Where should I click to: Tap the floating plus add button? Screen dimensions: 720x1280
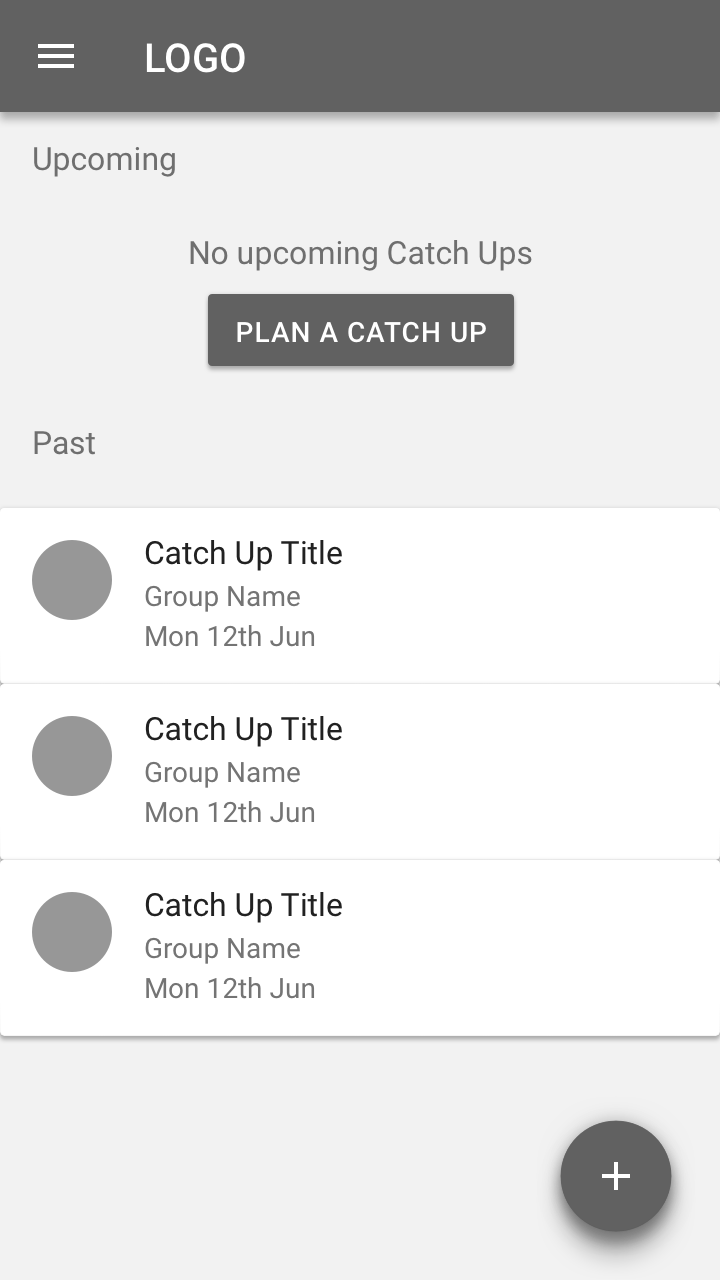(615, 1176)
